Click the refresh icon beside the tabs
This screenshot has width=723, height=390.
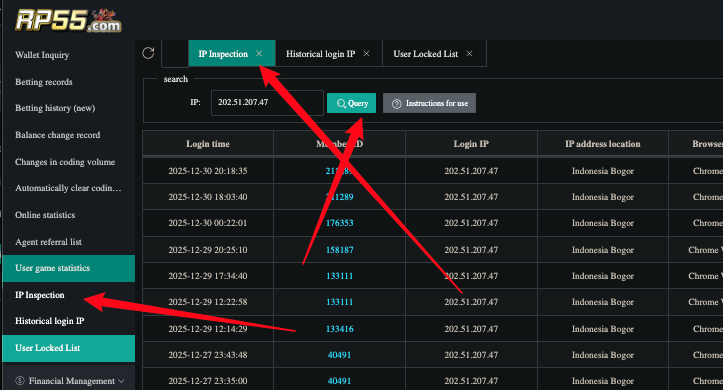[x=148, y=53]
